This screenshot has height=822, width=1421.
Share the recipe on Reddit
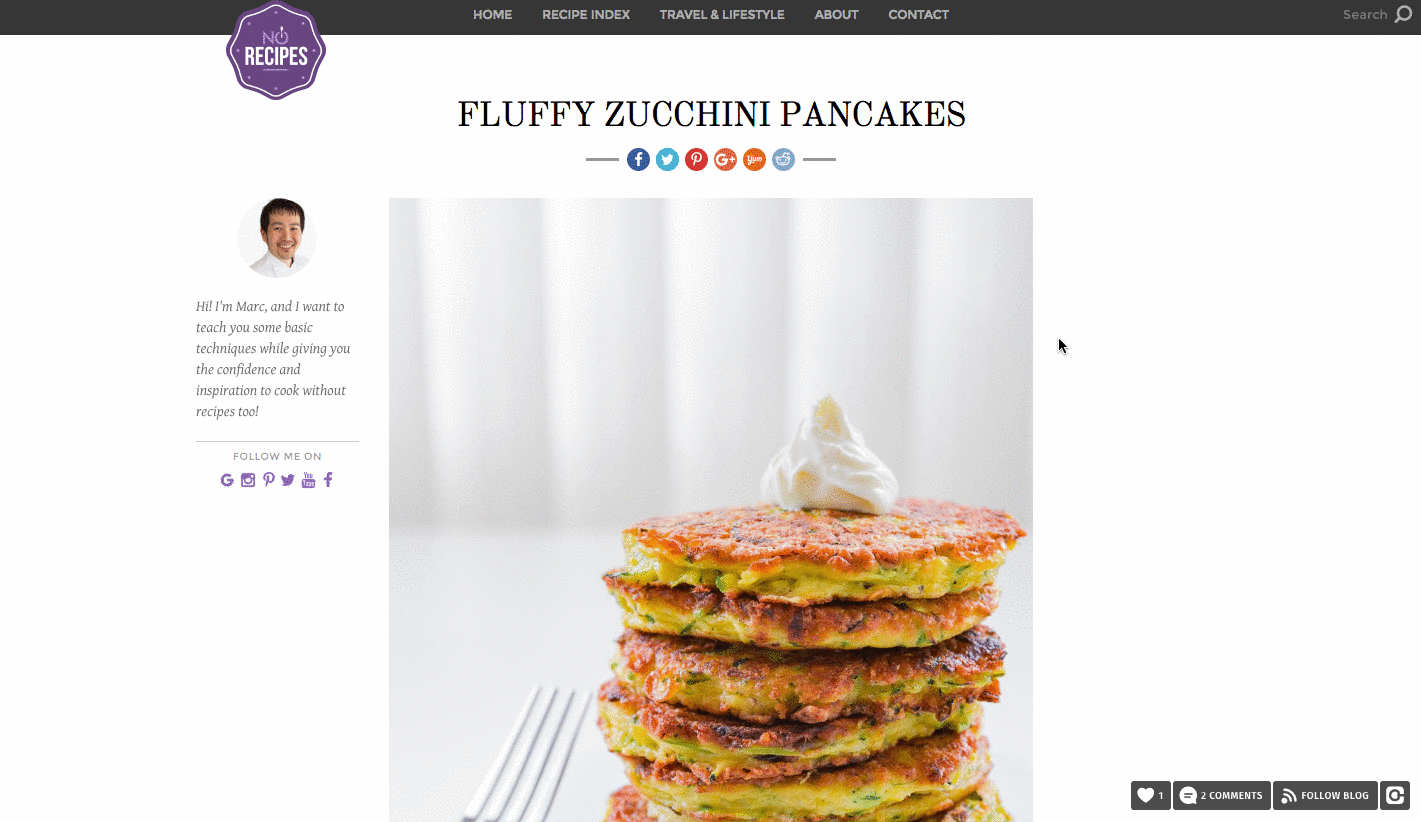pos(783,159)
